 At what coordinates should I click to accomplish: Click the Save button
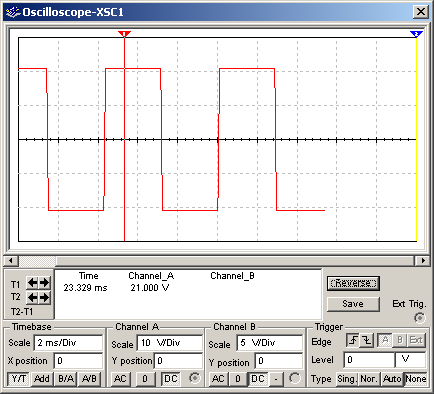click(353, 304)
